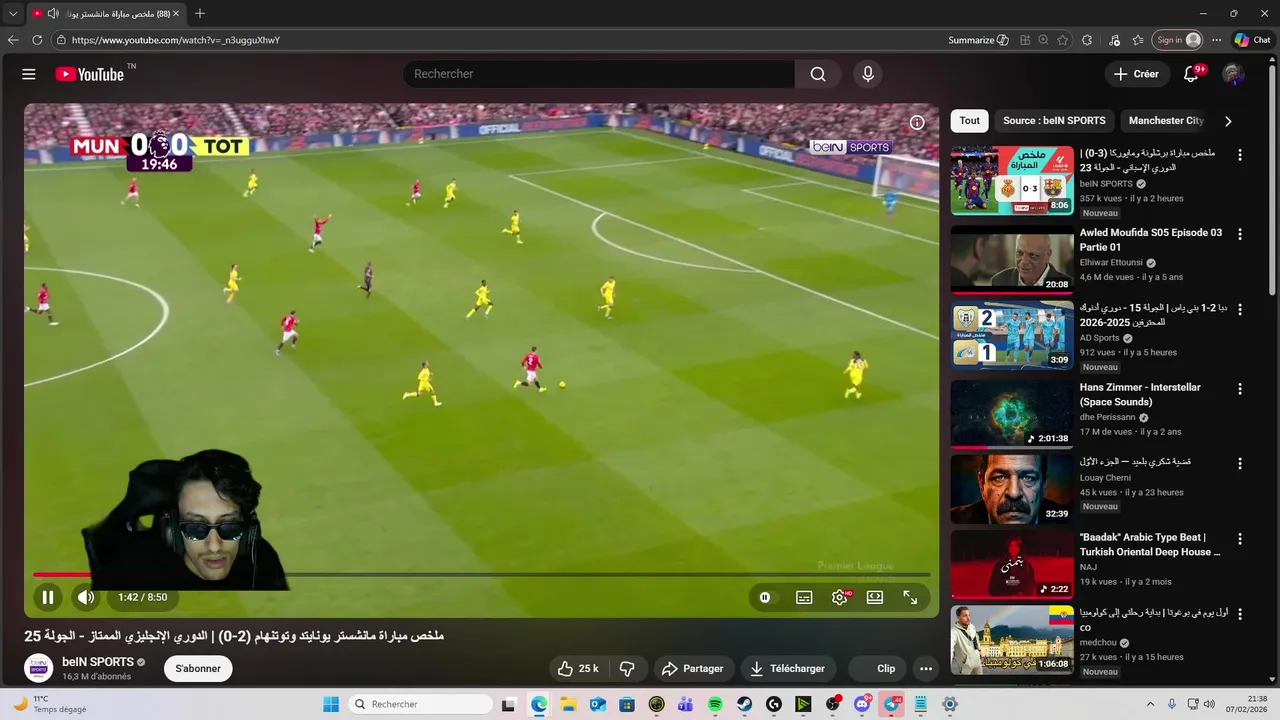Open the Copilot Chat sidebar
This screenshot has height=720, width=1280.
1253,40
